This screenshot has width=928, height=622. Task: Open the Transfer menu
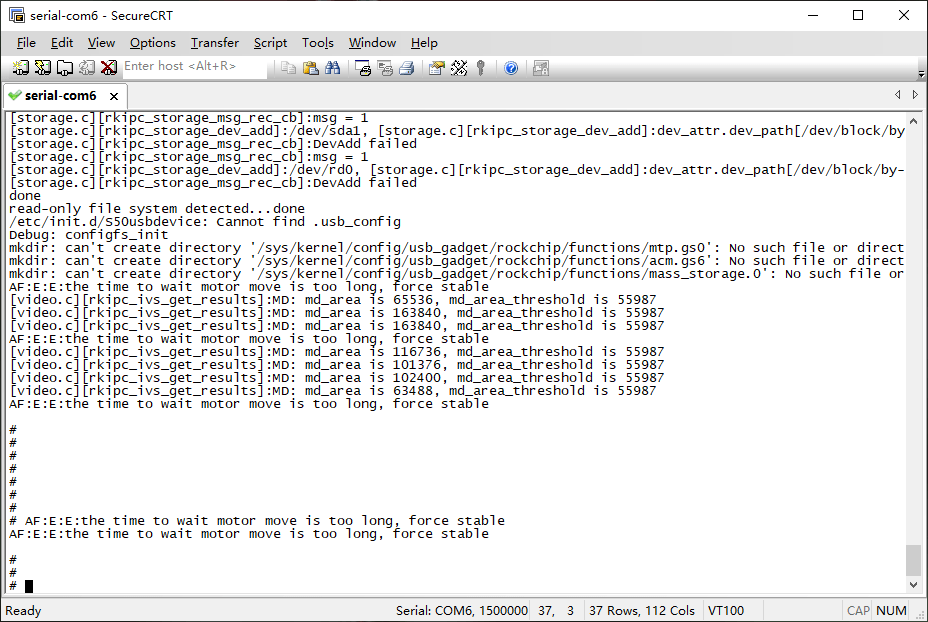coord(215,43)
